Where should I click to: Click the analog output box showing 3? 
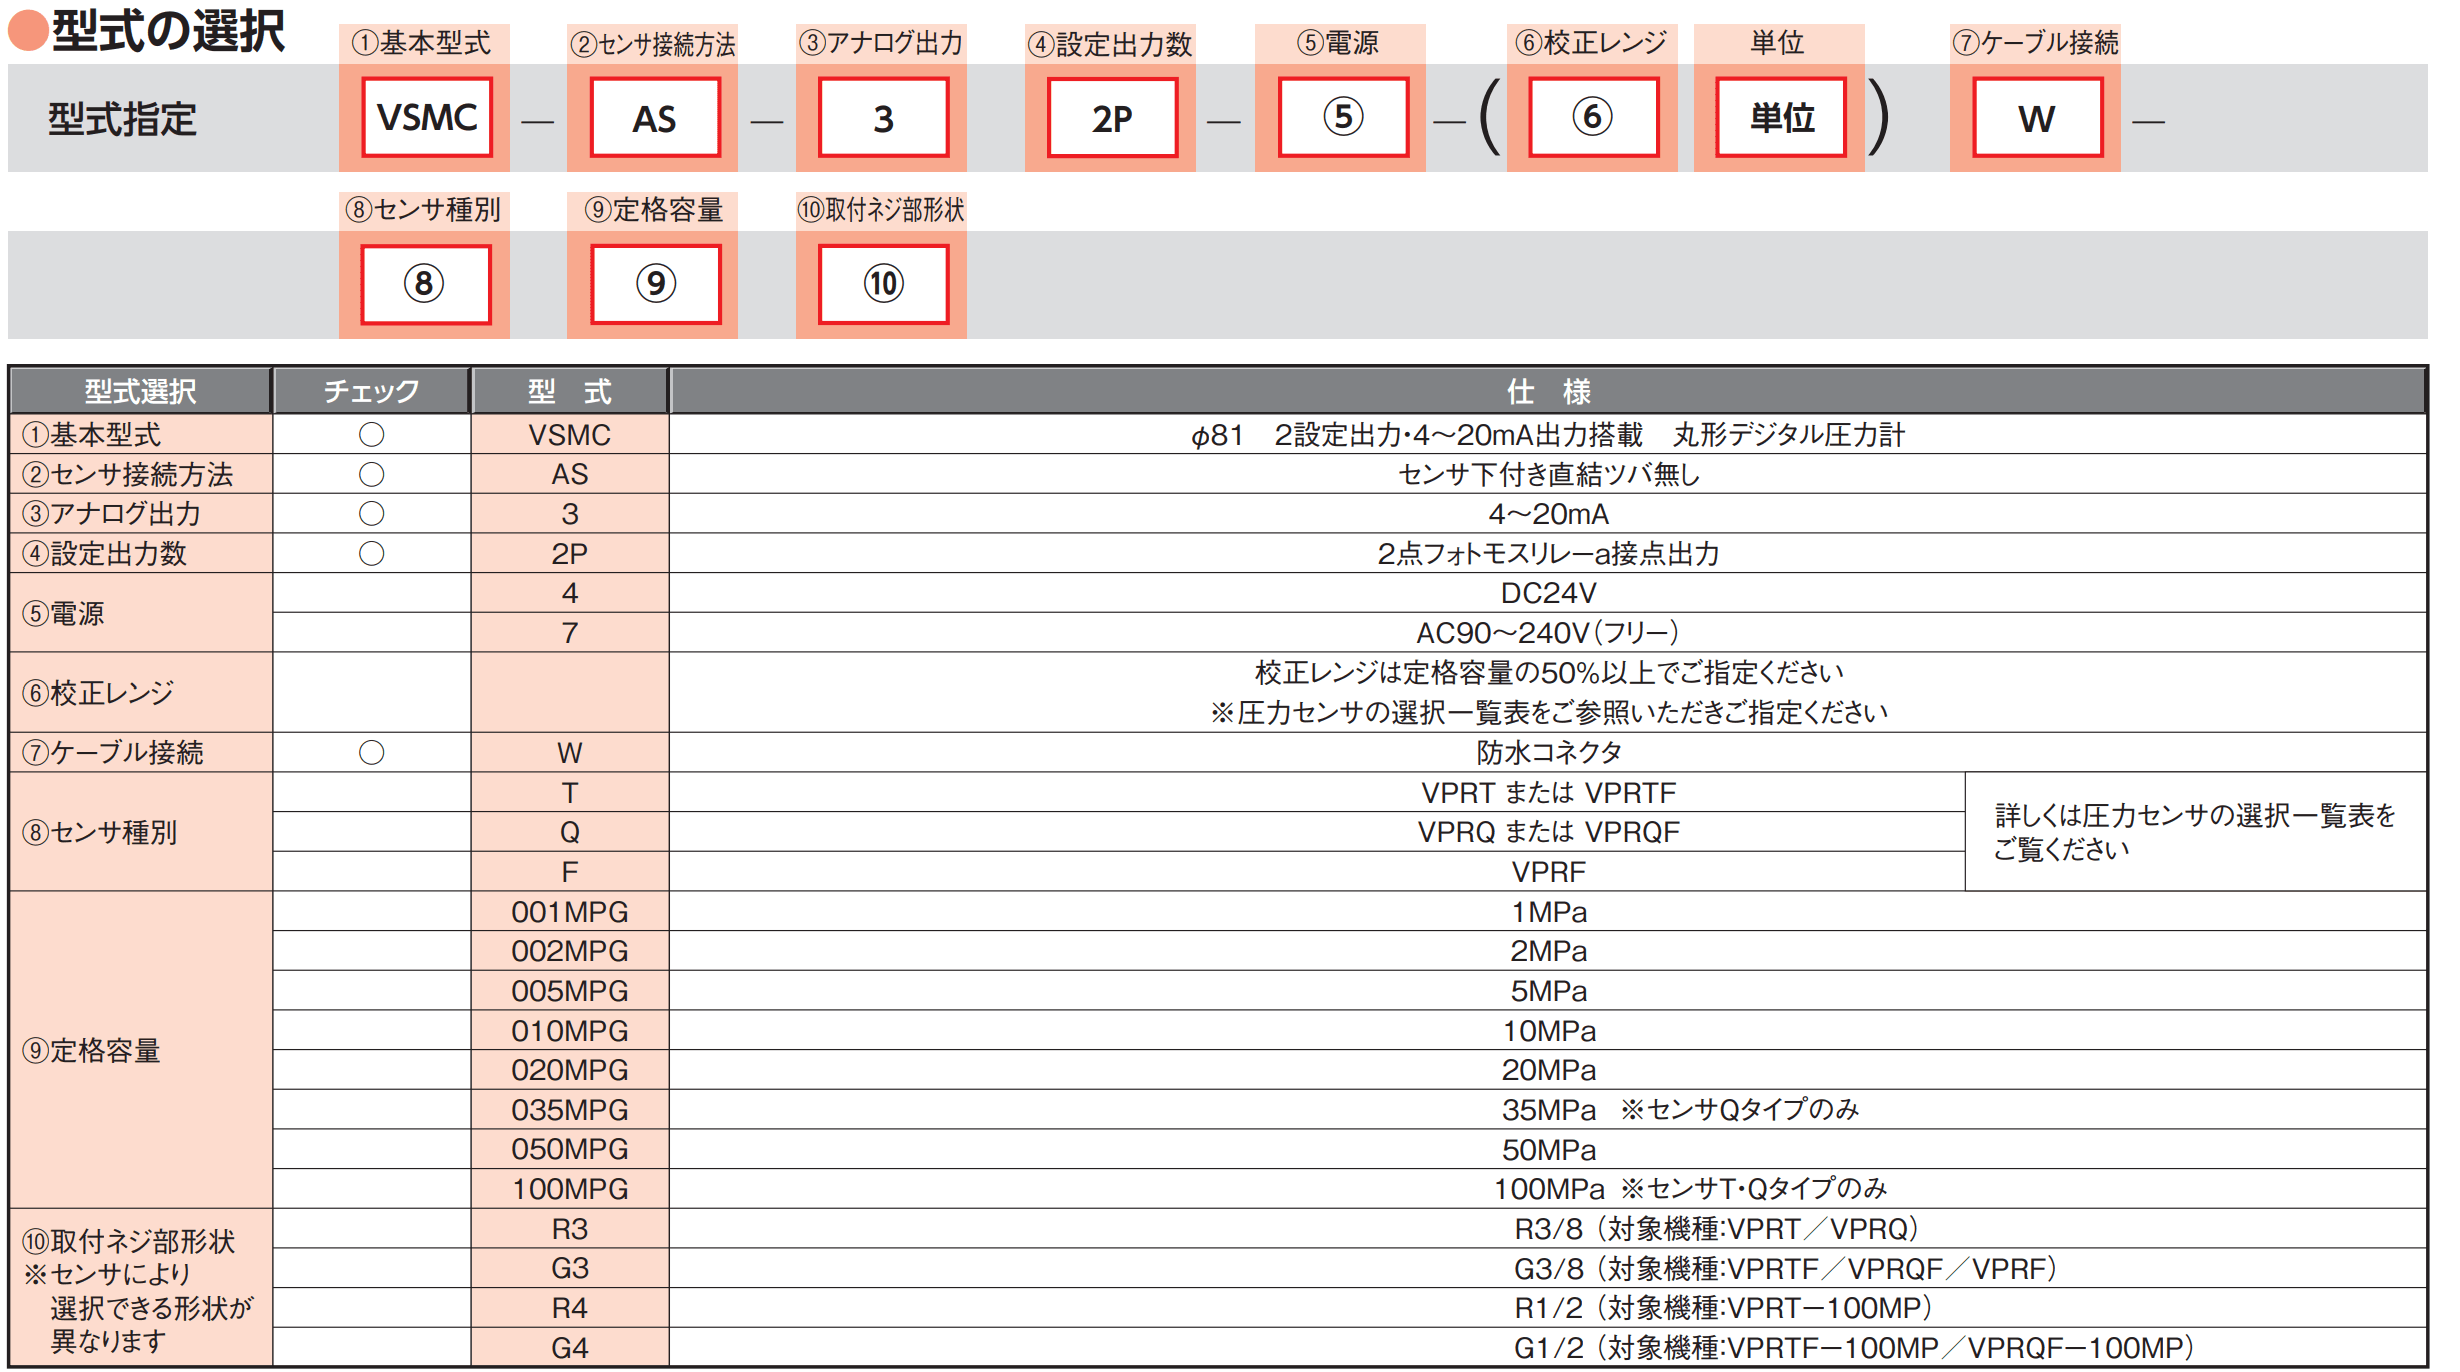(x=883, y=118)
